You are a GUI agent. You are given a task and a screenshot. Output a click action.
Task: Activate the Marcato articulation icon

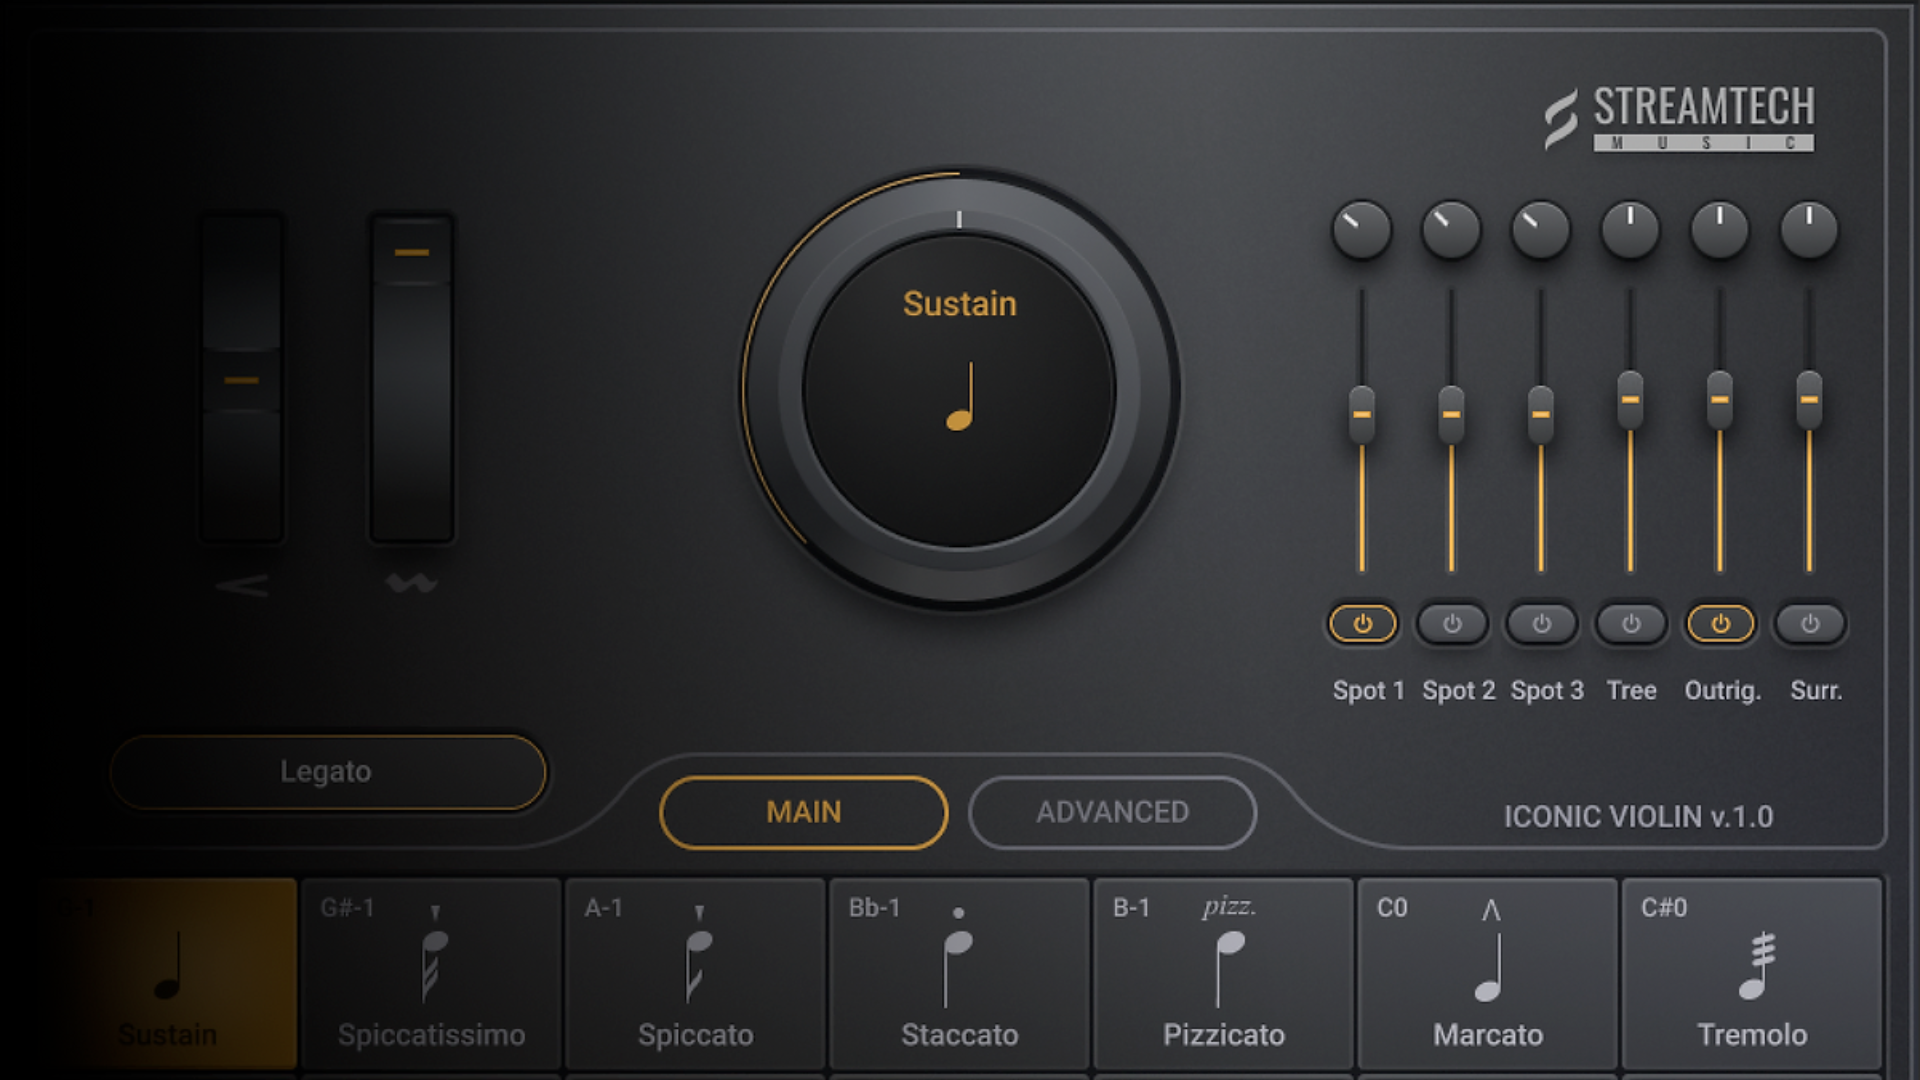click(x=1490, y=960)
